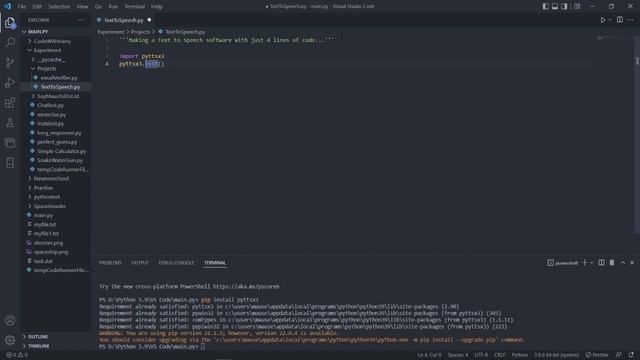Open the Manage gear settings icon
640x360 pixels.
[x=10, y=340]
